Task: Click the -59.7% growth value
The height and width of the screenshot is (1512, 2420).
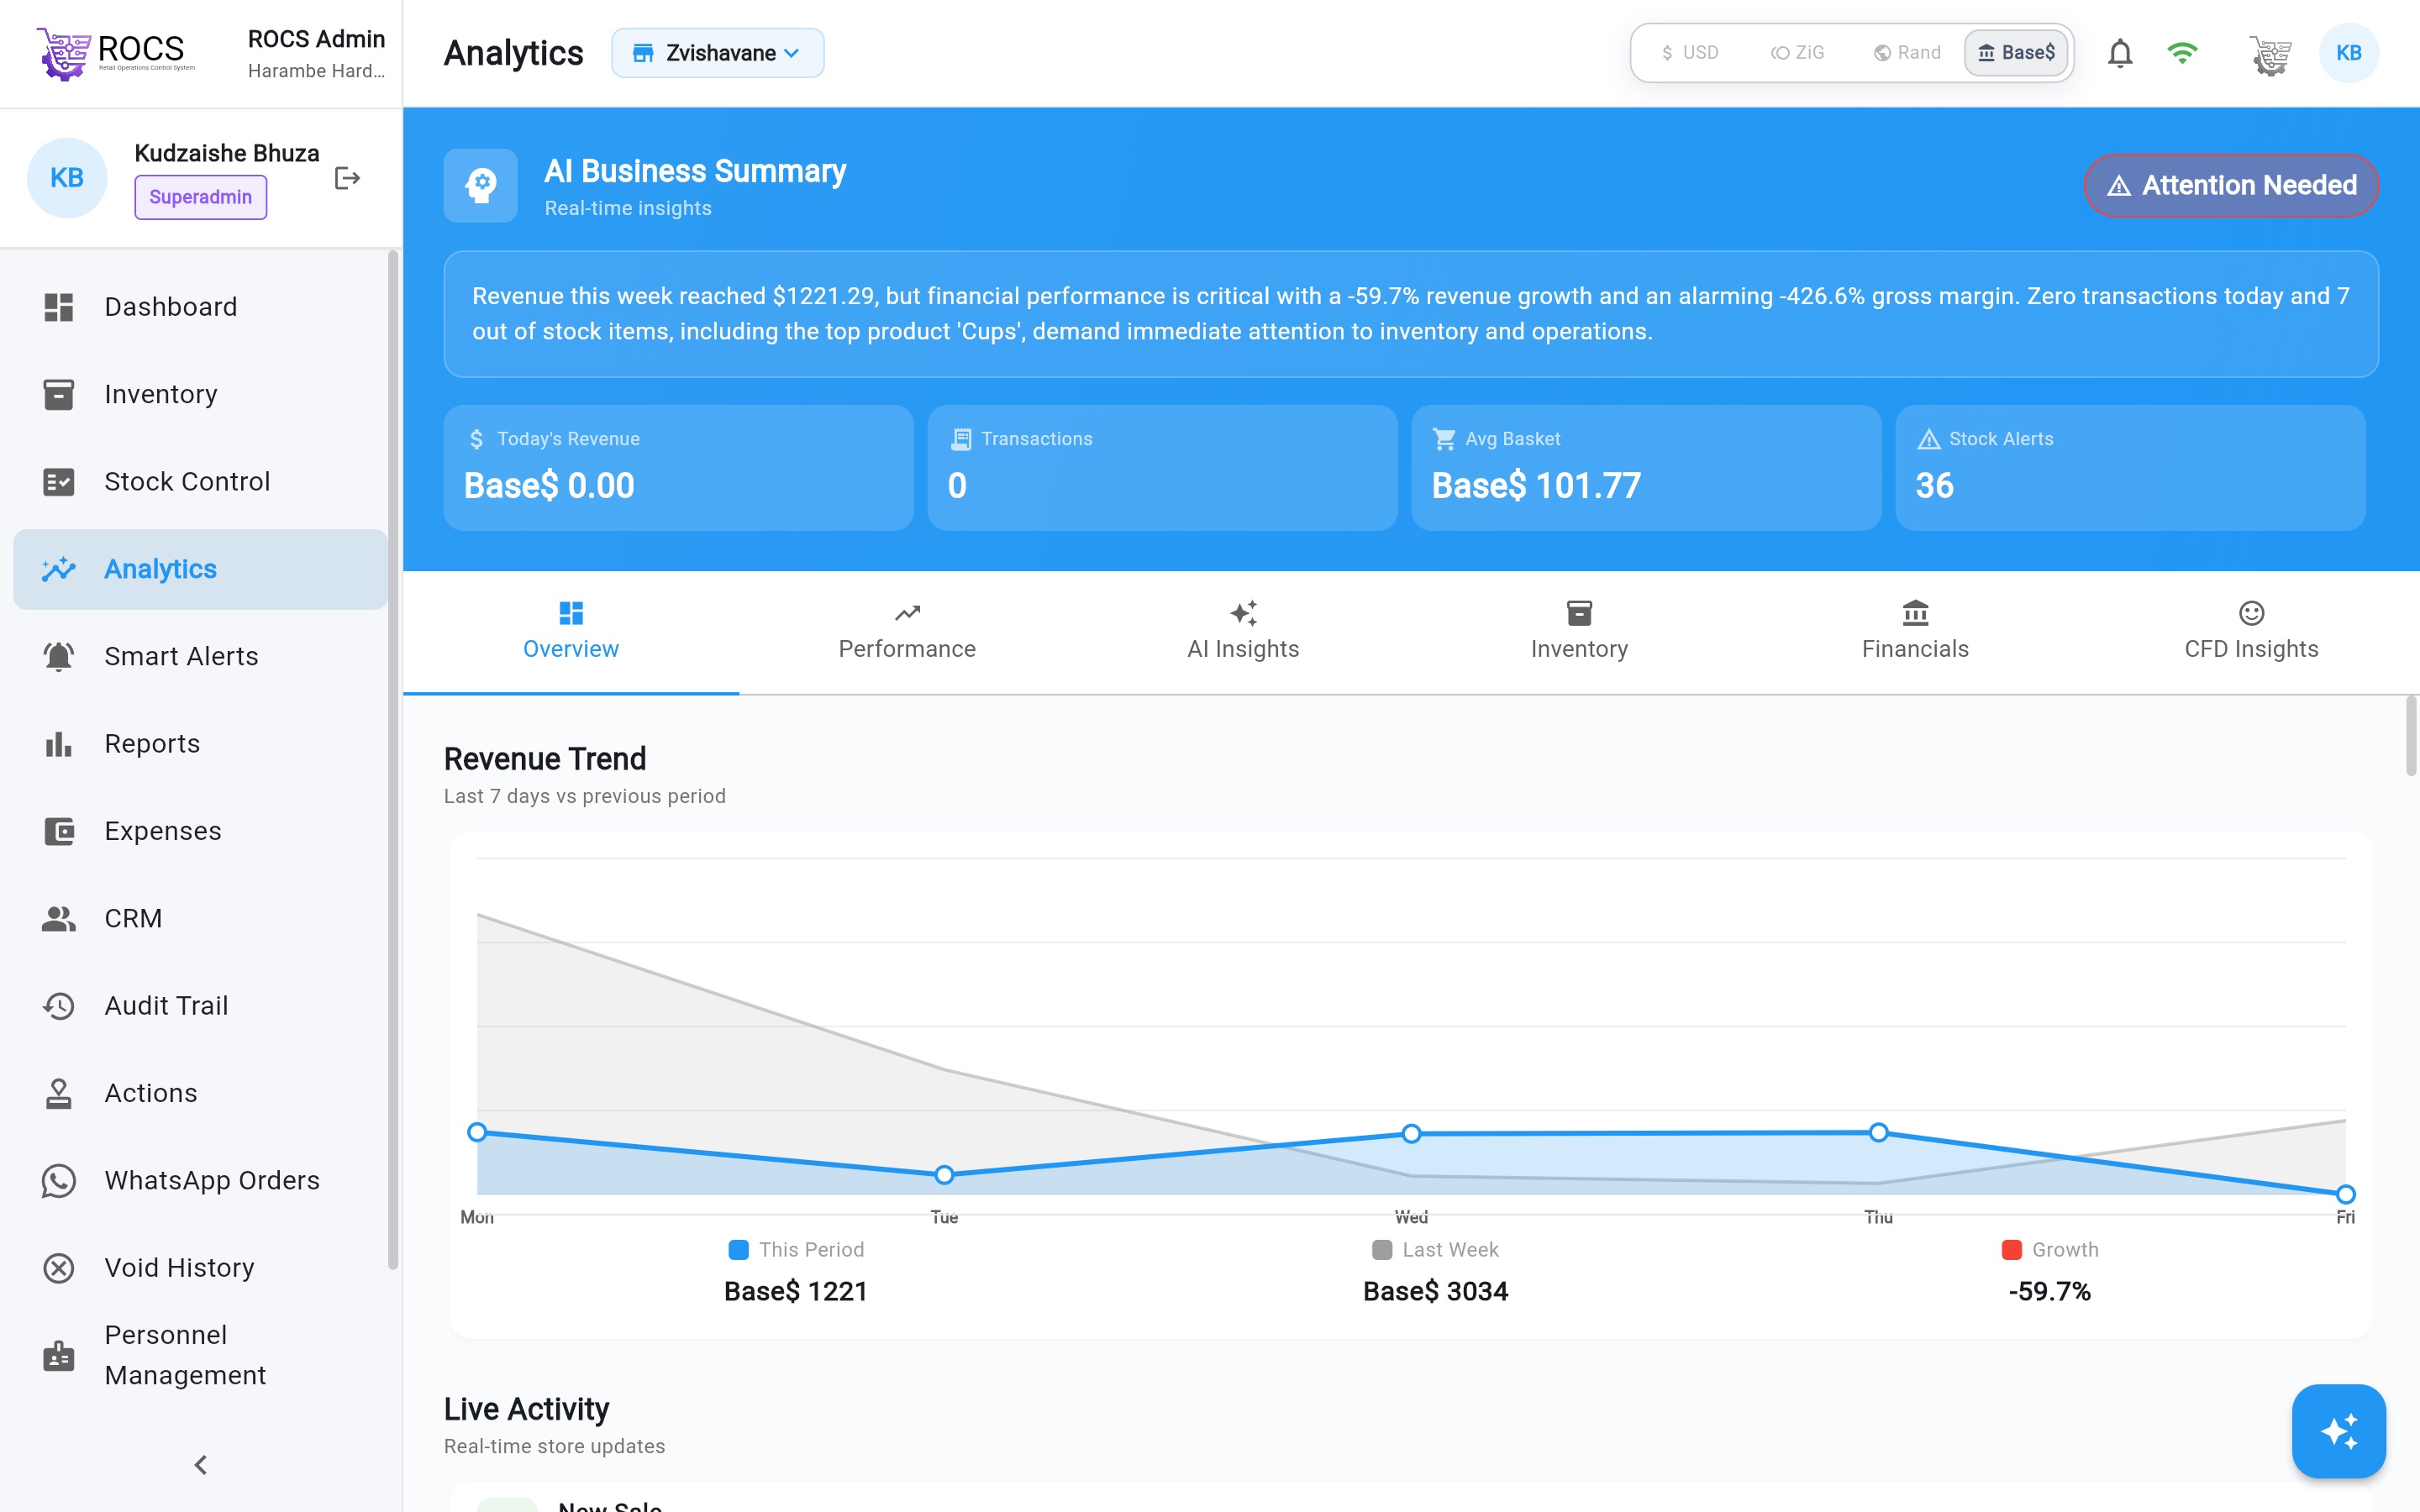Action: (2050, 1292)
